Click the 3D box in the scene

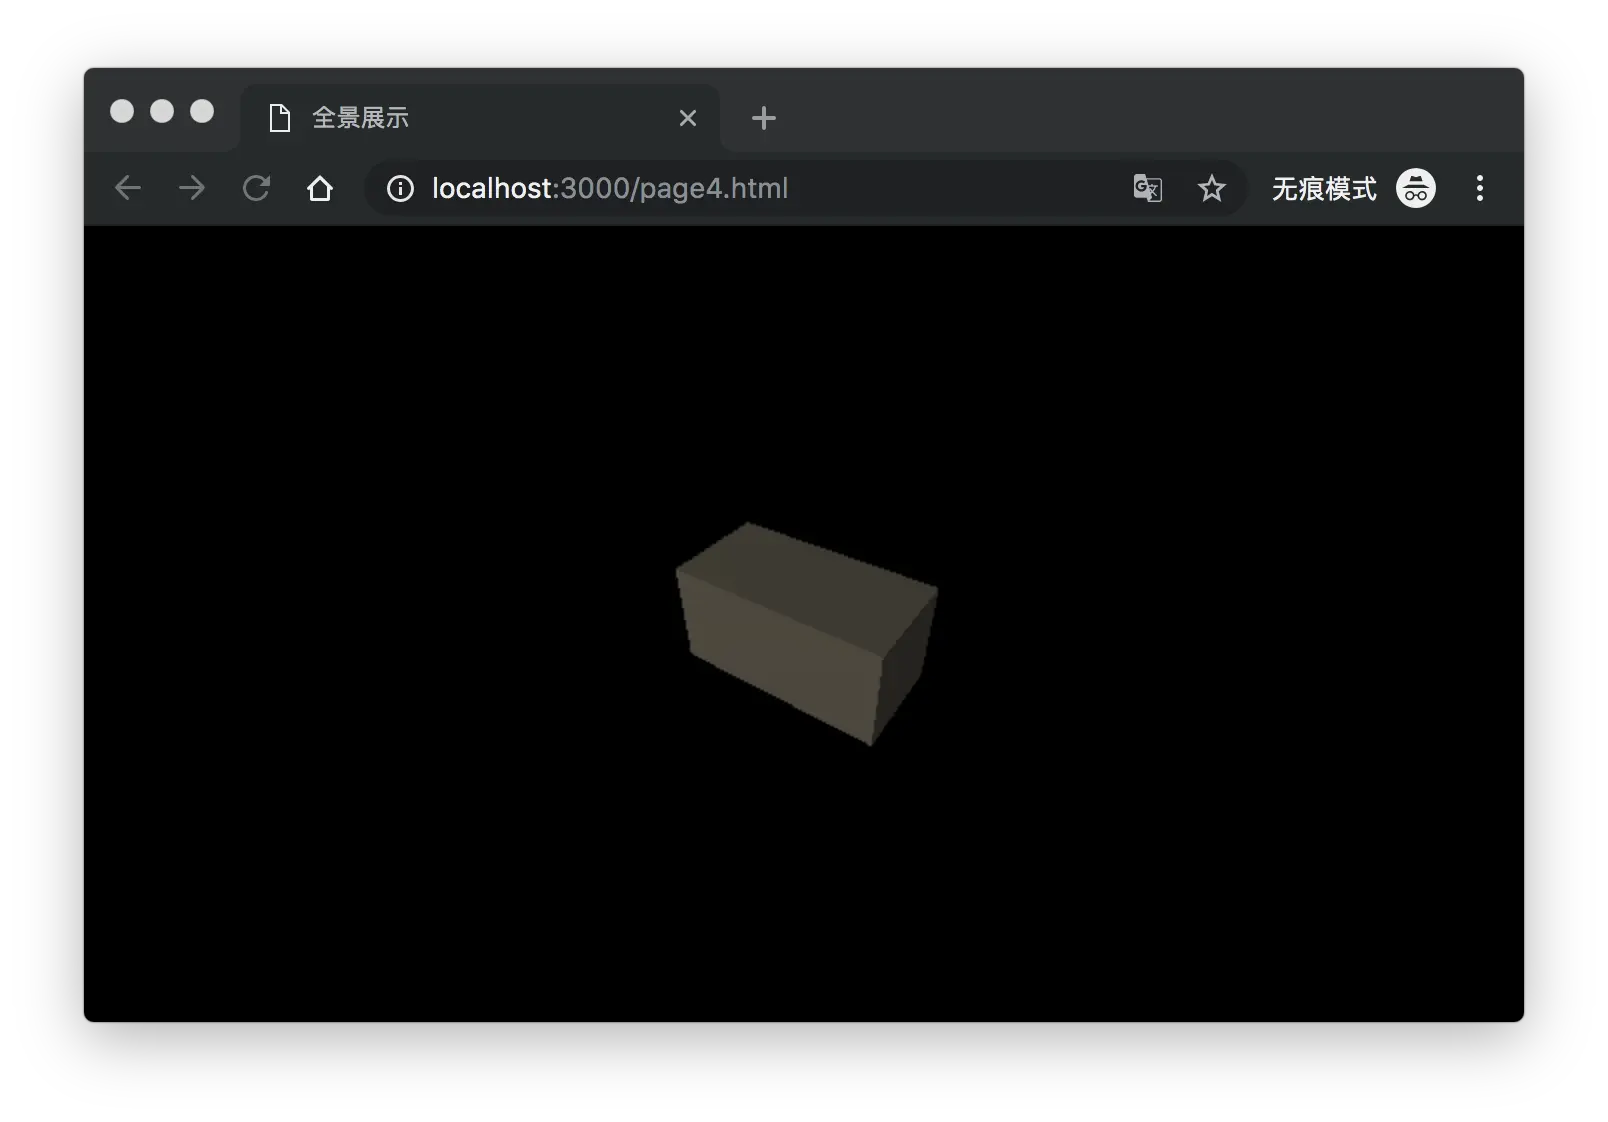[x=806, y=634]
